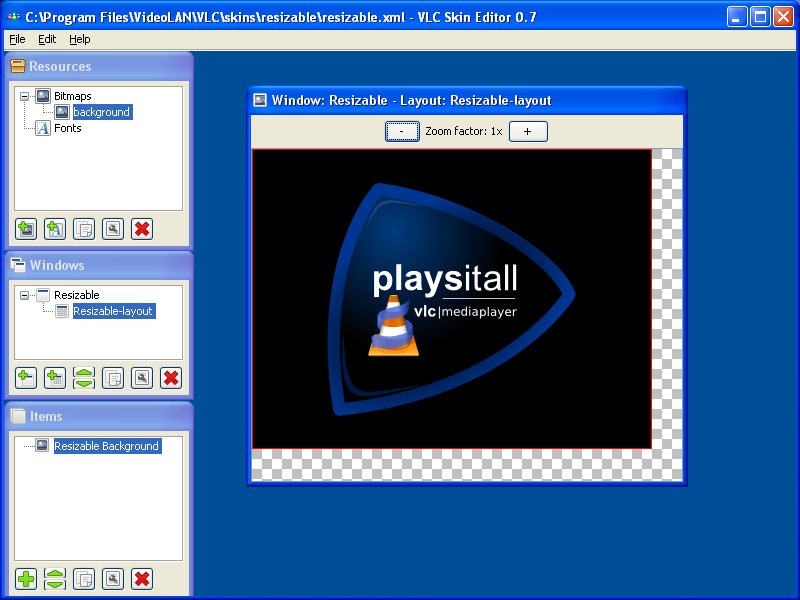Delete the selected window or layout
Image resolution: width=800 pixels, height=600 pixels.
point(171,378)
